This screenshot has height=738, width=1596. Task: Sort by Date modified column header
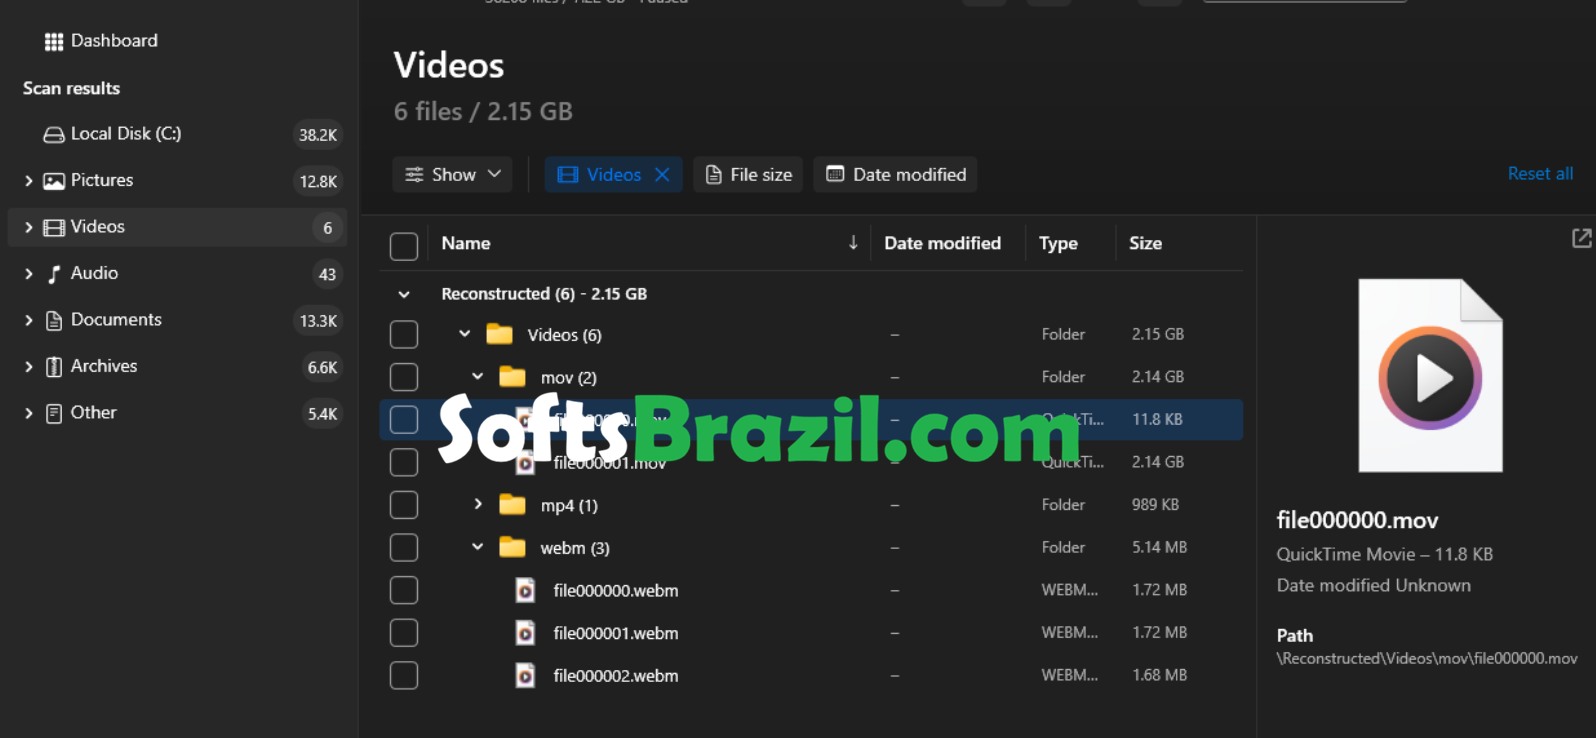click(x=942, y=243)
